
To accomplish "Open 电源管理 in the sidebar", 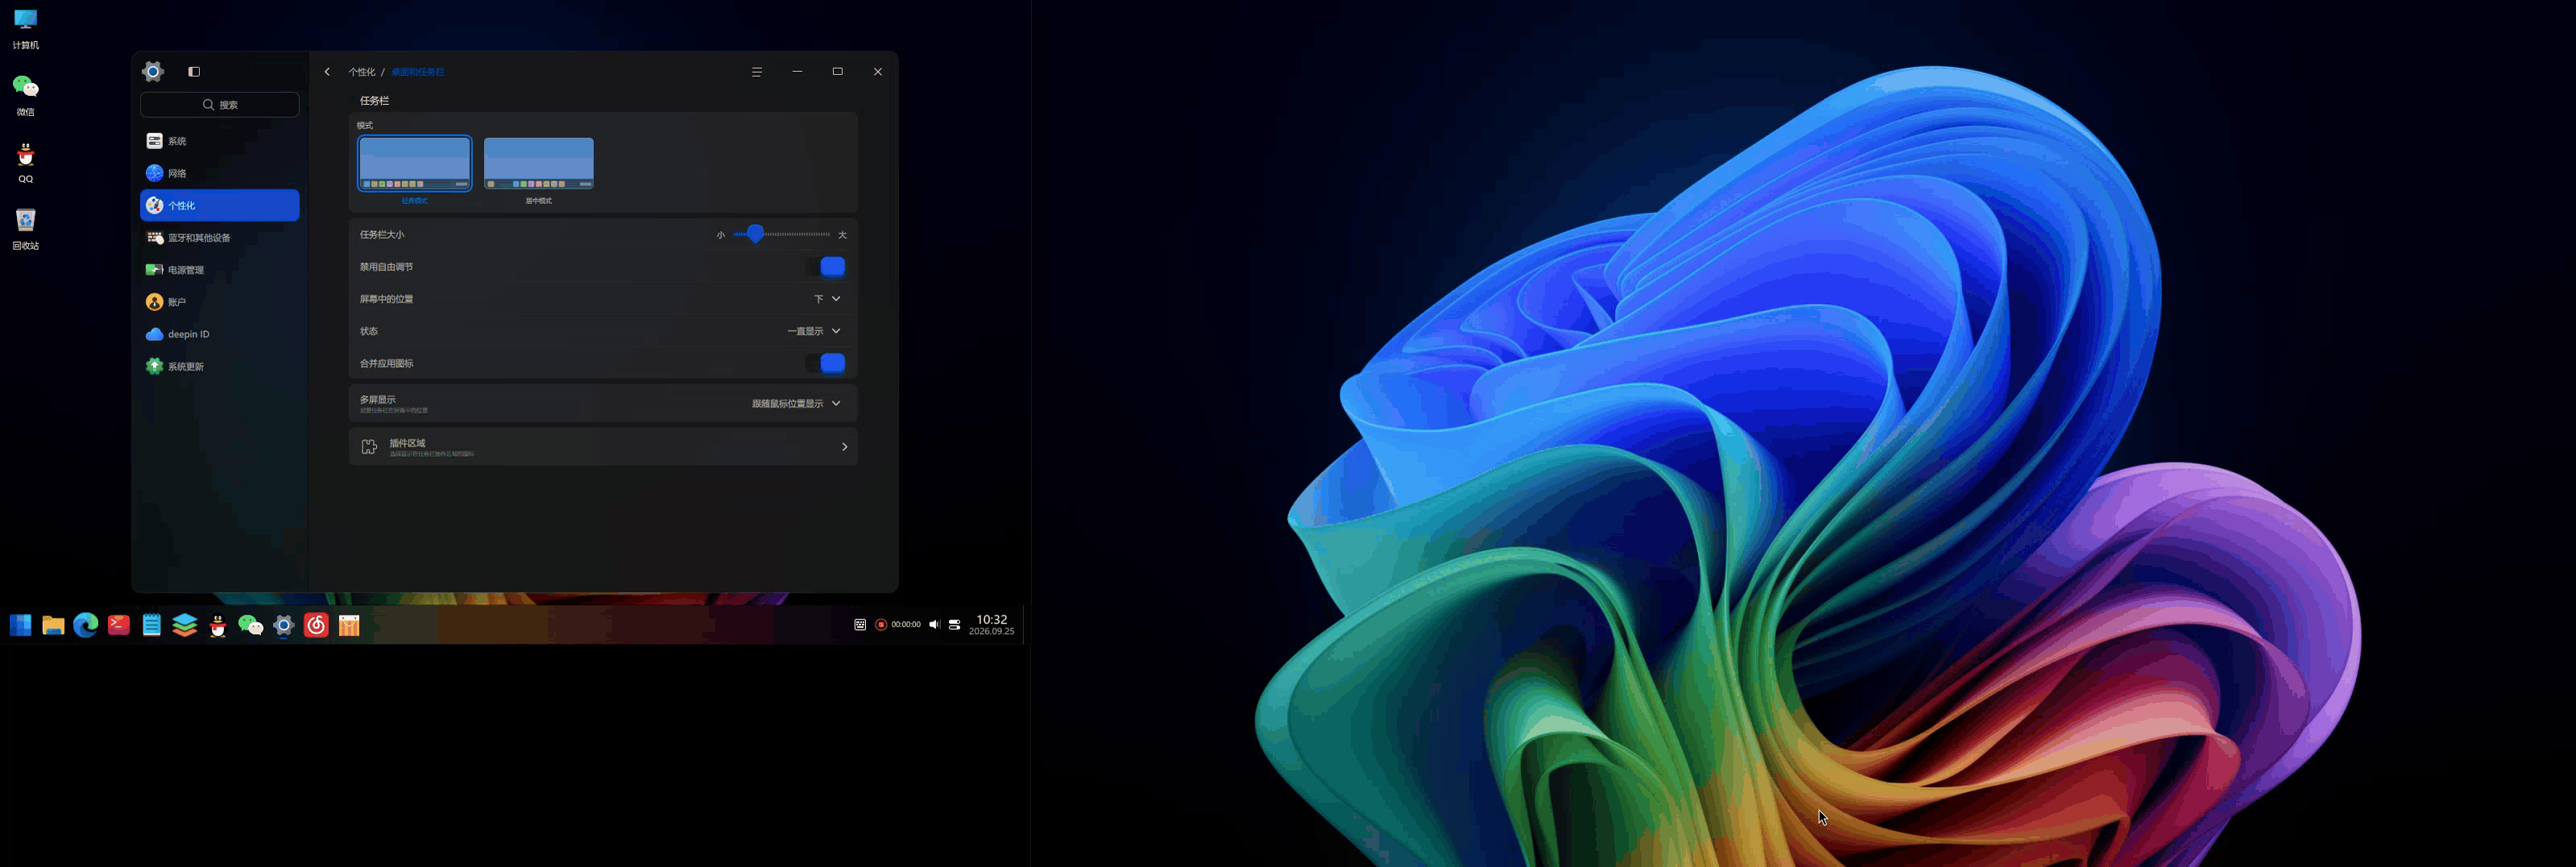I will tap(220, 270).
